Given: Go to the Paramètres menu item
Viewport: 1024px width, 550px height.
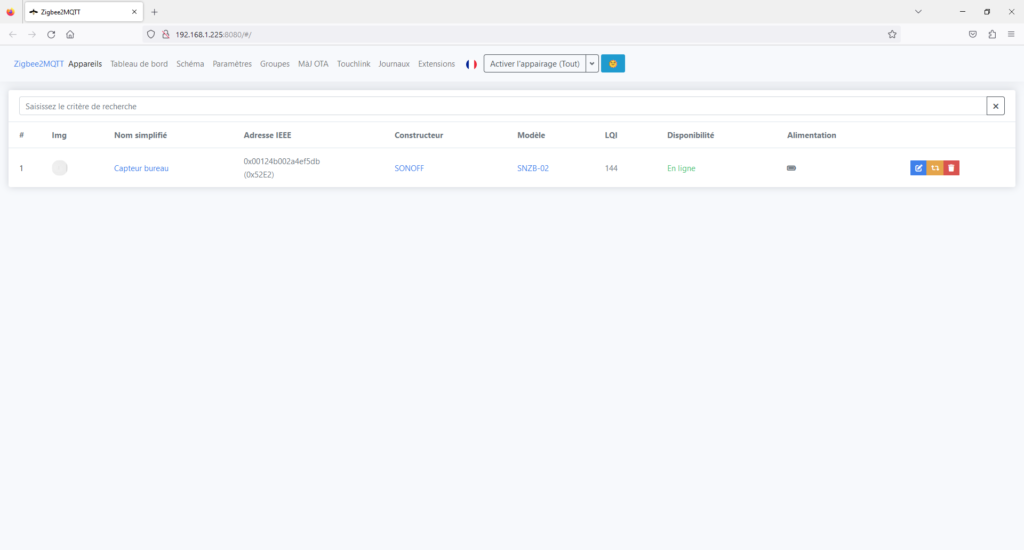Looking at the screenshot, I should click(232, 64).
